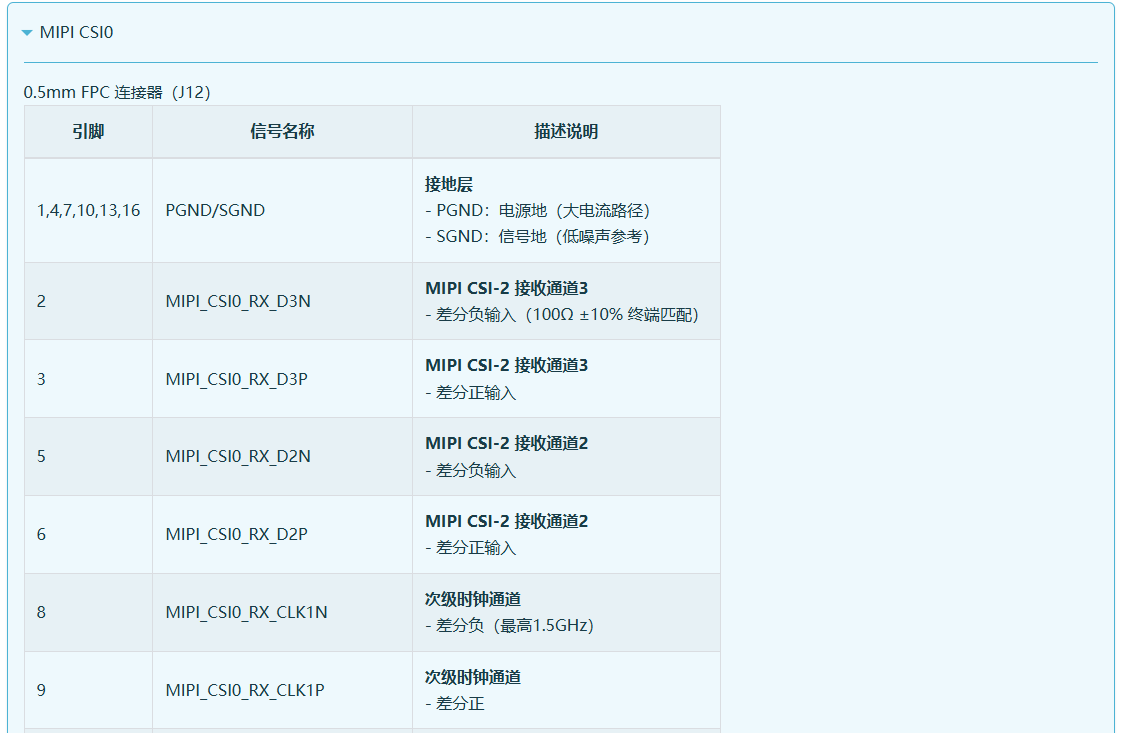Click the PGND/SGND signal name
1122x733 pixels.
click(215, 211)
